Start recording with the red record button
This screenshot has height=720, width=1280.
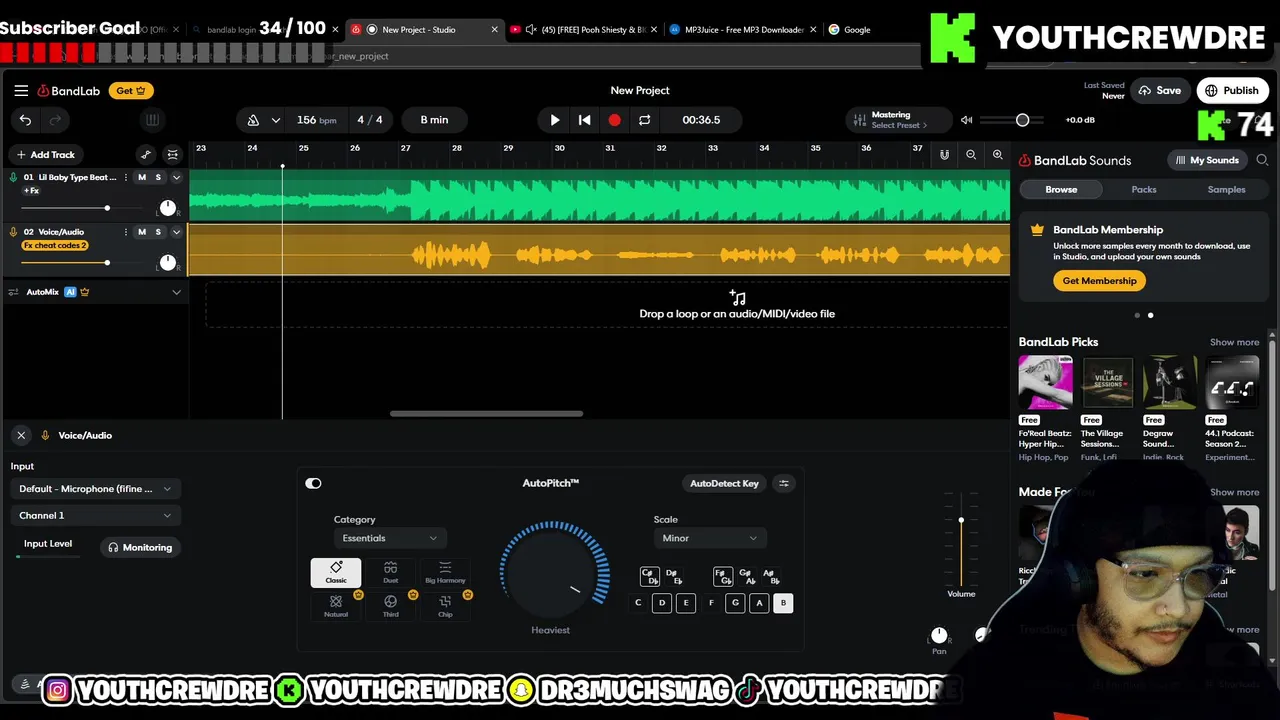click(x=614, y=120)
